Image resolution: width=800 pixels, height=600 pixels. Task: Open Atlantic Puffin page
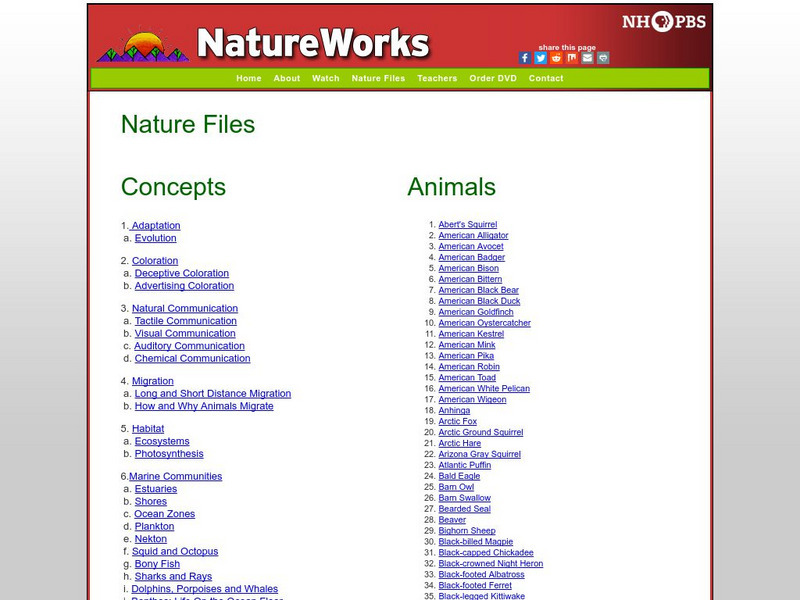point(465,465)
